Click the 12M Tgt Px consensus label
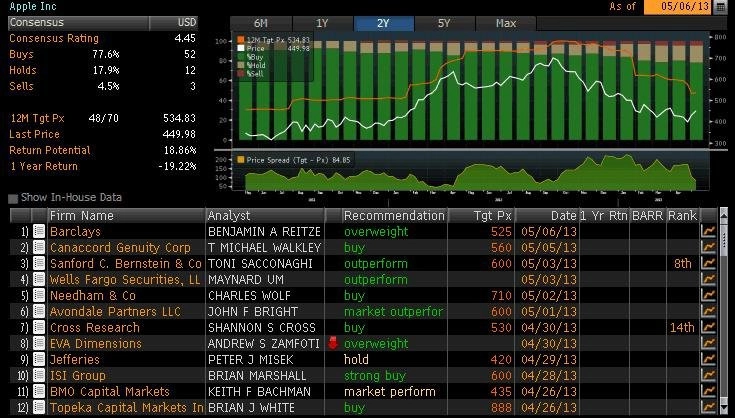This screenshot has width=735, height=418. [37, 118]
